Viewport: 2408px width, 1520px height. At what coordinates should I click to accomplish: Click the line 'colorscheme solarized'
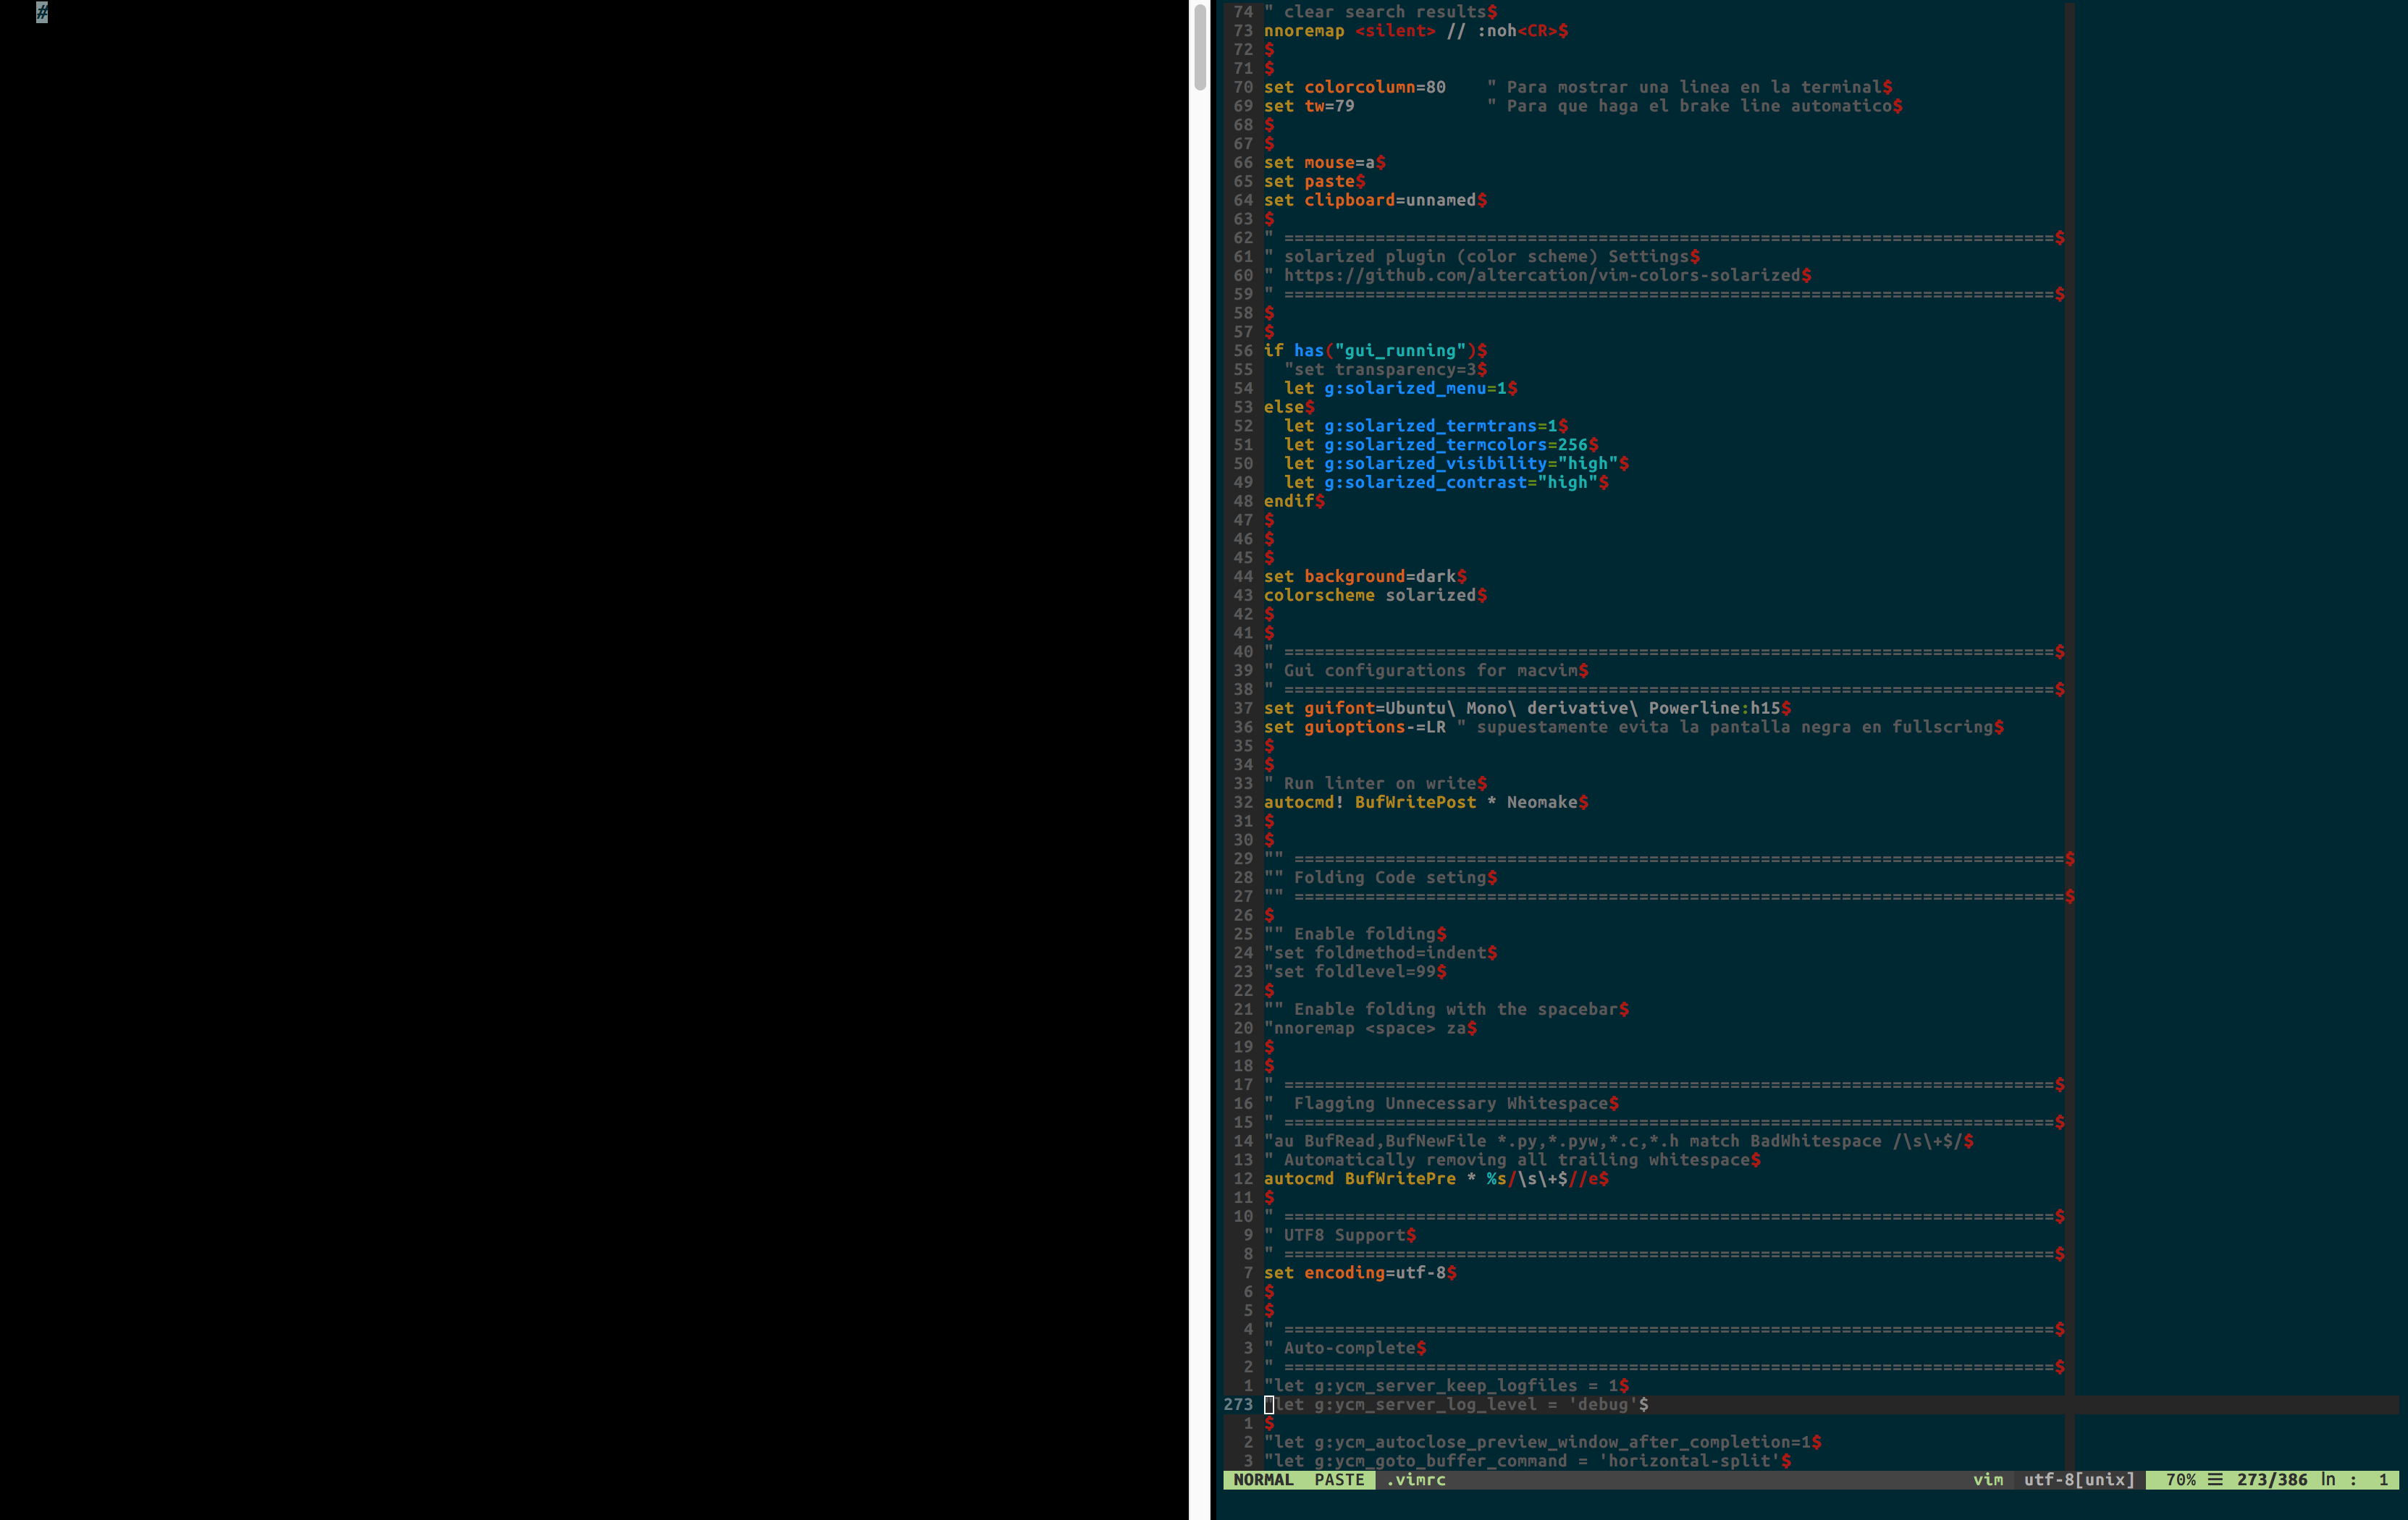tap(1375, 596)
